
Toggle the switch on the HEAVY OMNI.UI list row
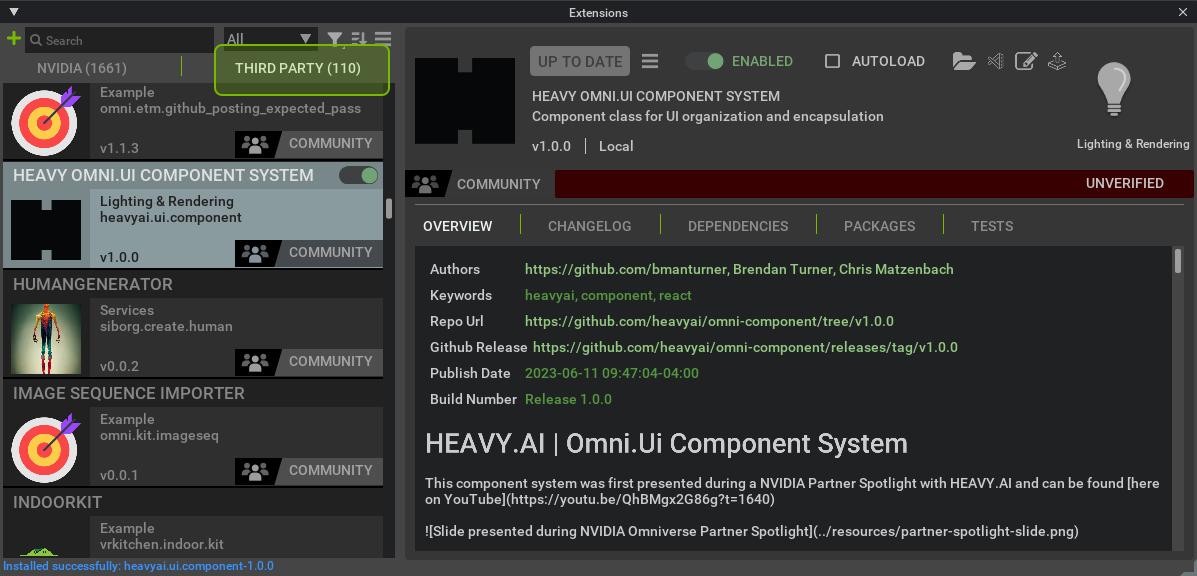coord(359,175)
